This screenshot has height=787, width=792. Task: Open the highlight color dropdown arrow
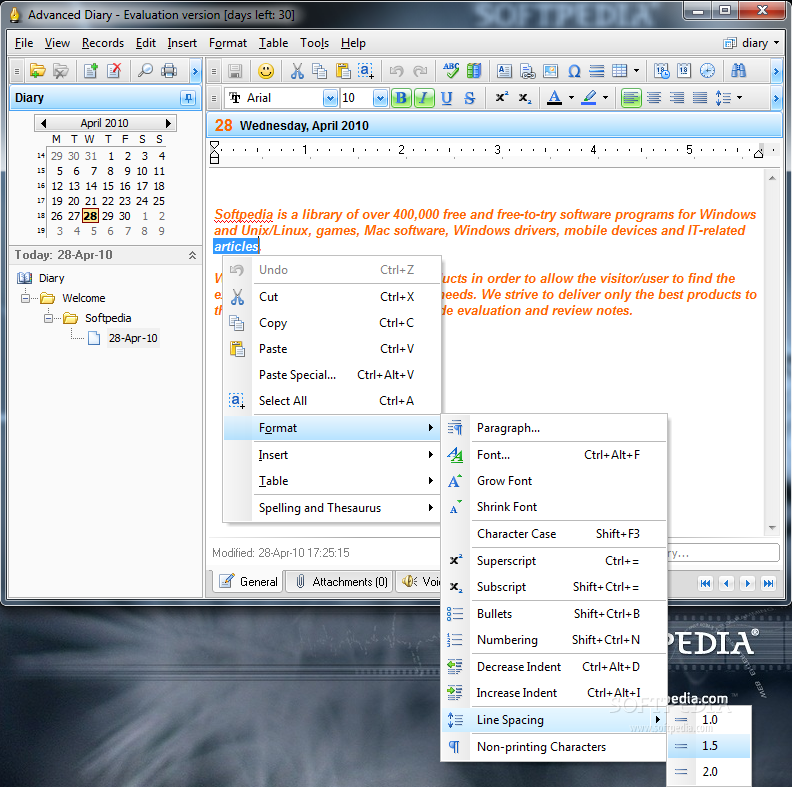click(605, 97)
